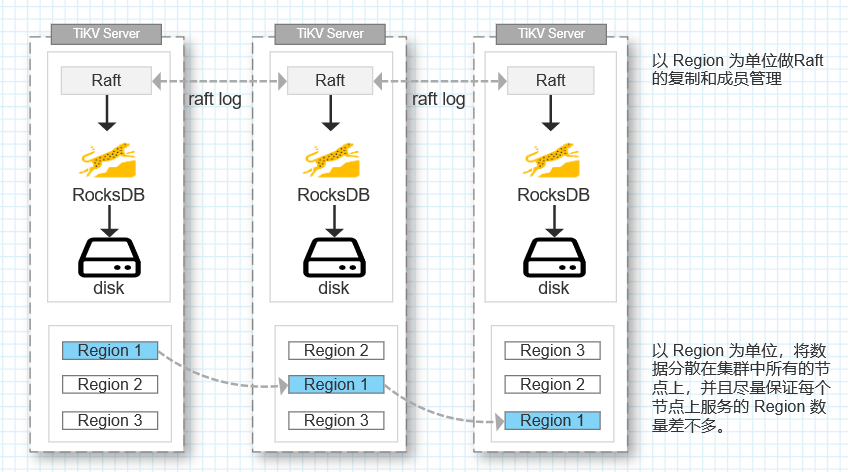Click the 'disk' label in the first server
The width and height of the screenshot is (848, 472).
point(109,288)
